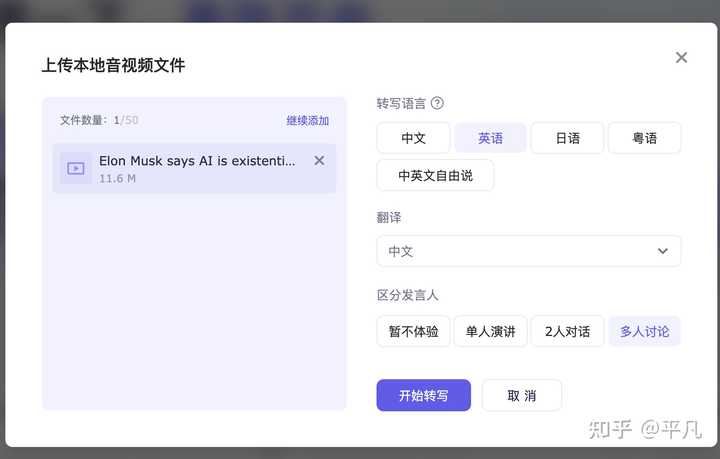Choose 暂不体验 for speaker separation
This screenshot has width=720, height=459.
tap(413, 331)
